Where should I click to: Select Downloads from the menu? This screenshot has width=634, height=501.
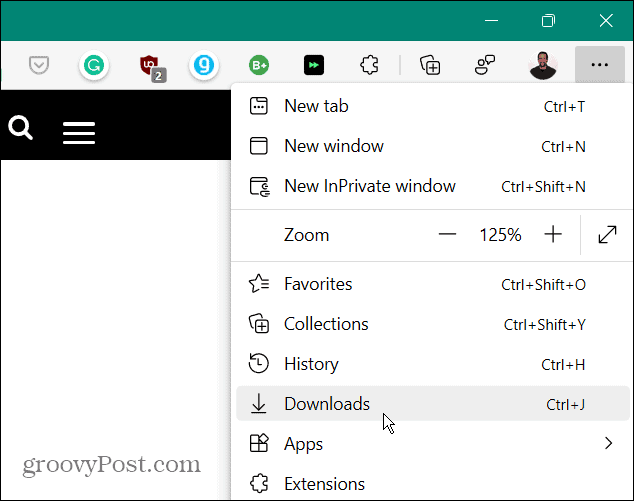tap(326, 404)
